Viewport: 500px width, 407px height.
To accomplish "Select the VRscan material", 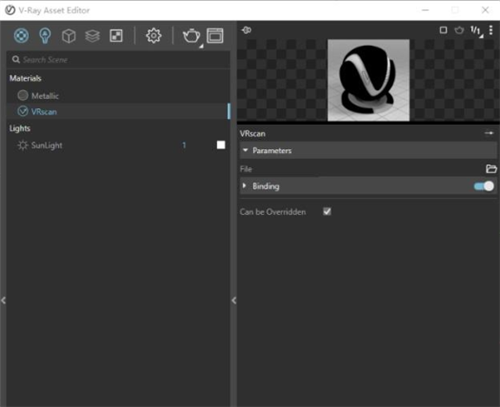I will pyautogui.click(x=118, y=111).
